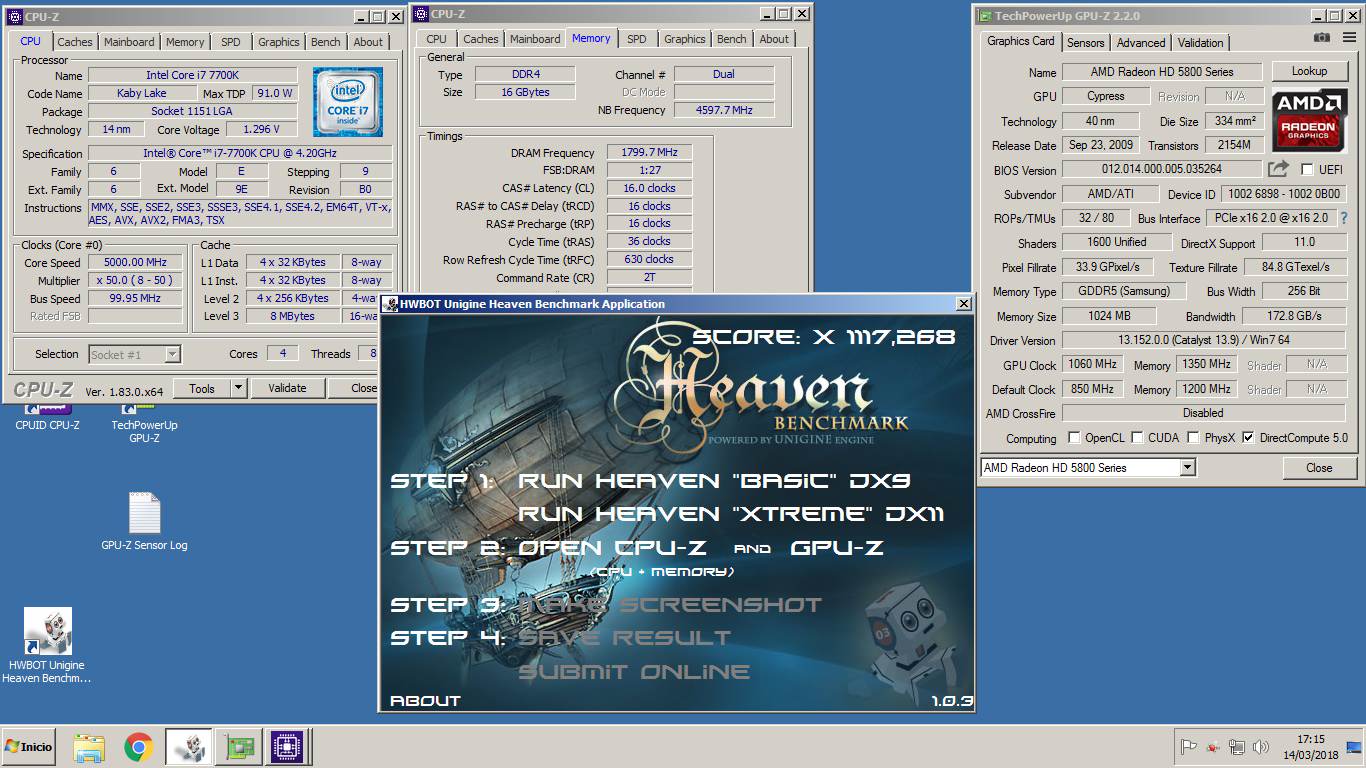Click Run Heaven "Basic" DX9
Viewport: 1366px width, 768px height.
click(714, 481)
